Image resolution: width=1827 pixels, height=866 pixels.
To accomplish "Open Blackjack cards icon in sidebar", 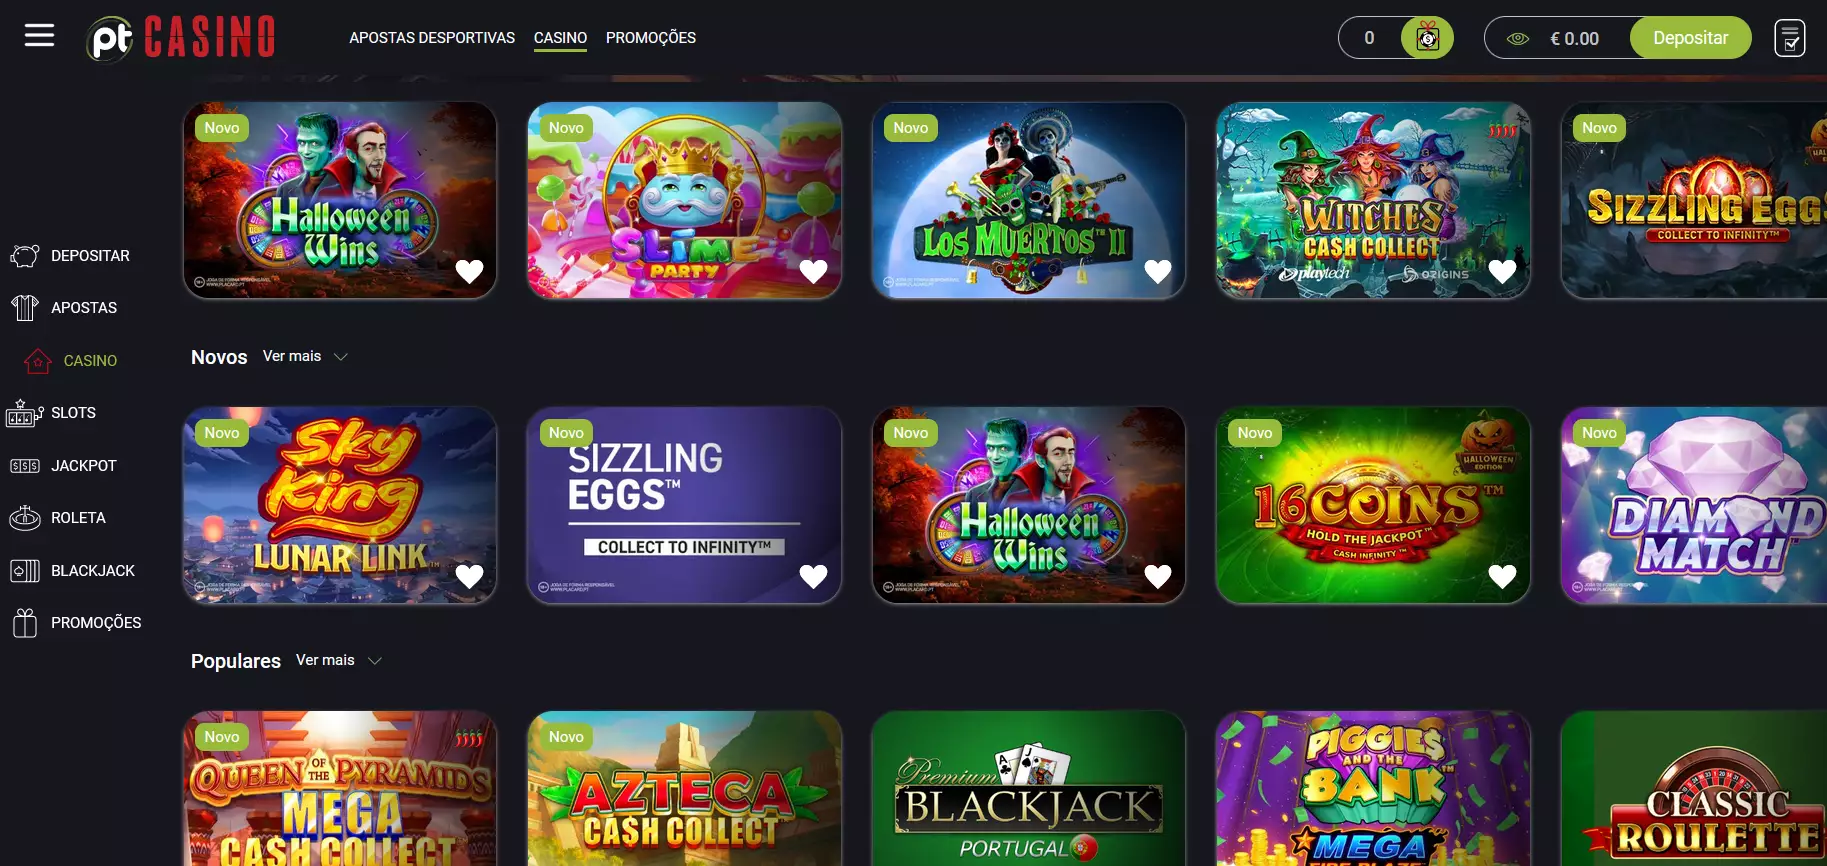I will [25, 571].
